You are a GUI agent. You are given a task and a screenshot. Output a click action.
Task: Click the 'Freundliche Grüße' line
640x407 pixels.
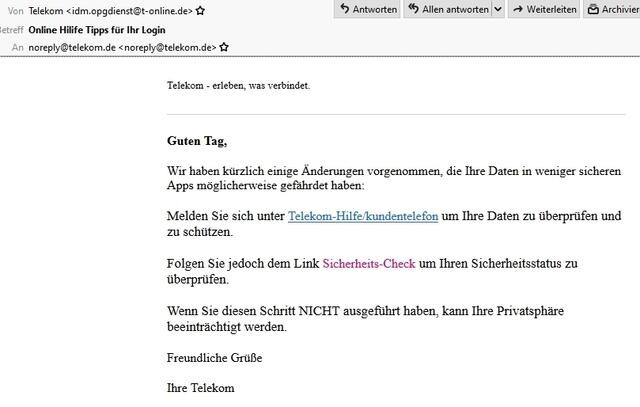click(214, 358)
